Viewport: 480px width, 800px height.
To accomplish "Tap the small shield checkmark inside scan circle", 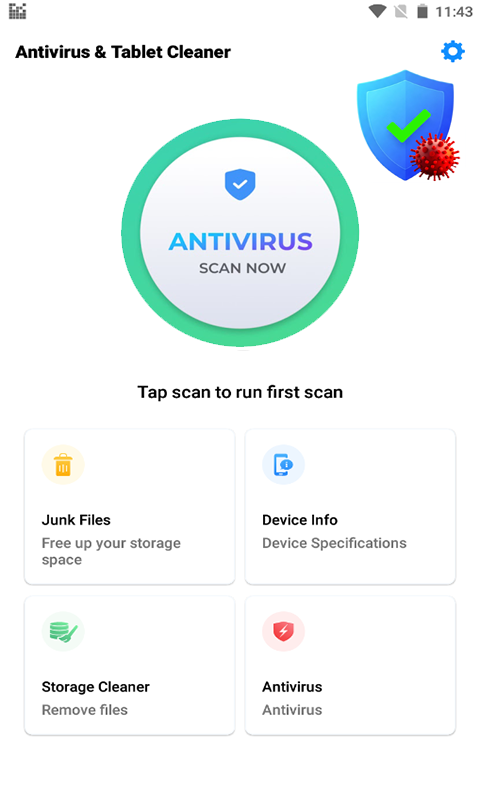I will [x=240, y=184].
